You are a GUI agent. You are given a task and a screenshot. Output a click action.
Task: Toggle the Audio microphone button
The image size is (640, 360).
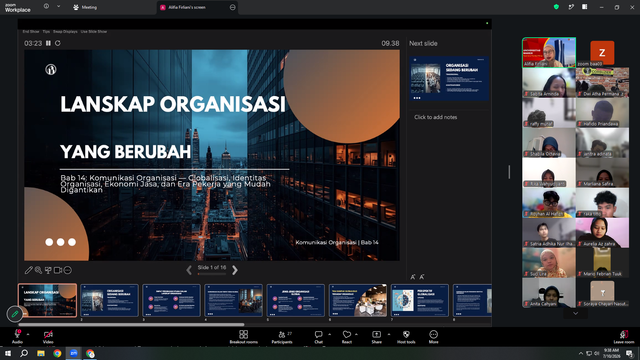coord(17,336)
